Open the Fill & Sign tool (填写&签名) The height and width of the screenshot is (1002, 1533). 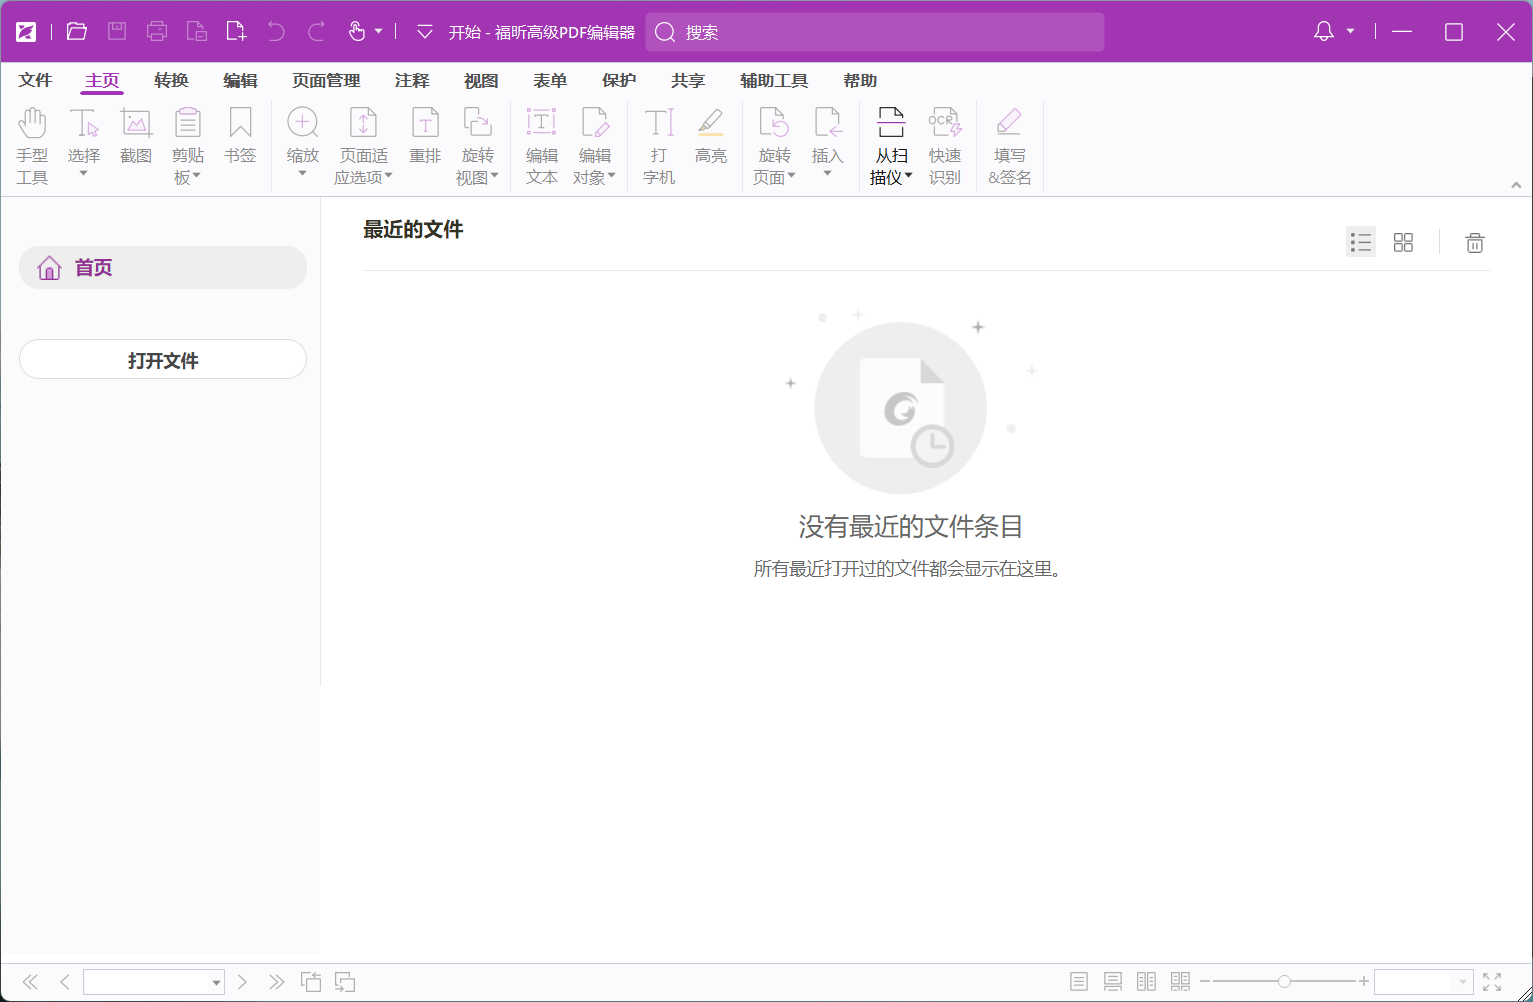pyautogui.click(x=1009, y=143)
